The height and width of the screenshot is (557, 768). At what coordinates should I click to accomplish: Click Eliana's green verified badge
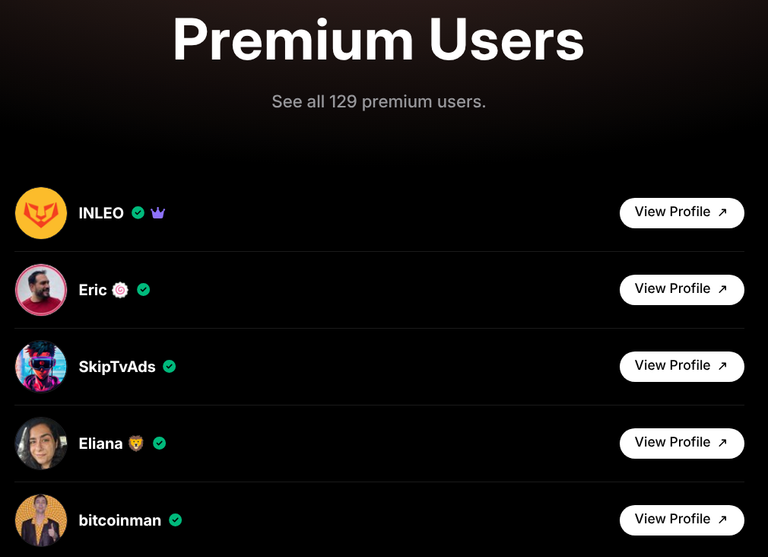pyautogui.click(x=159, y=443)
